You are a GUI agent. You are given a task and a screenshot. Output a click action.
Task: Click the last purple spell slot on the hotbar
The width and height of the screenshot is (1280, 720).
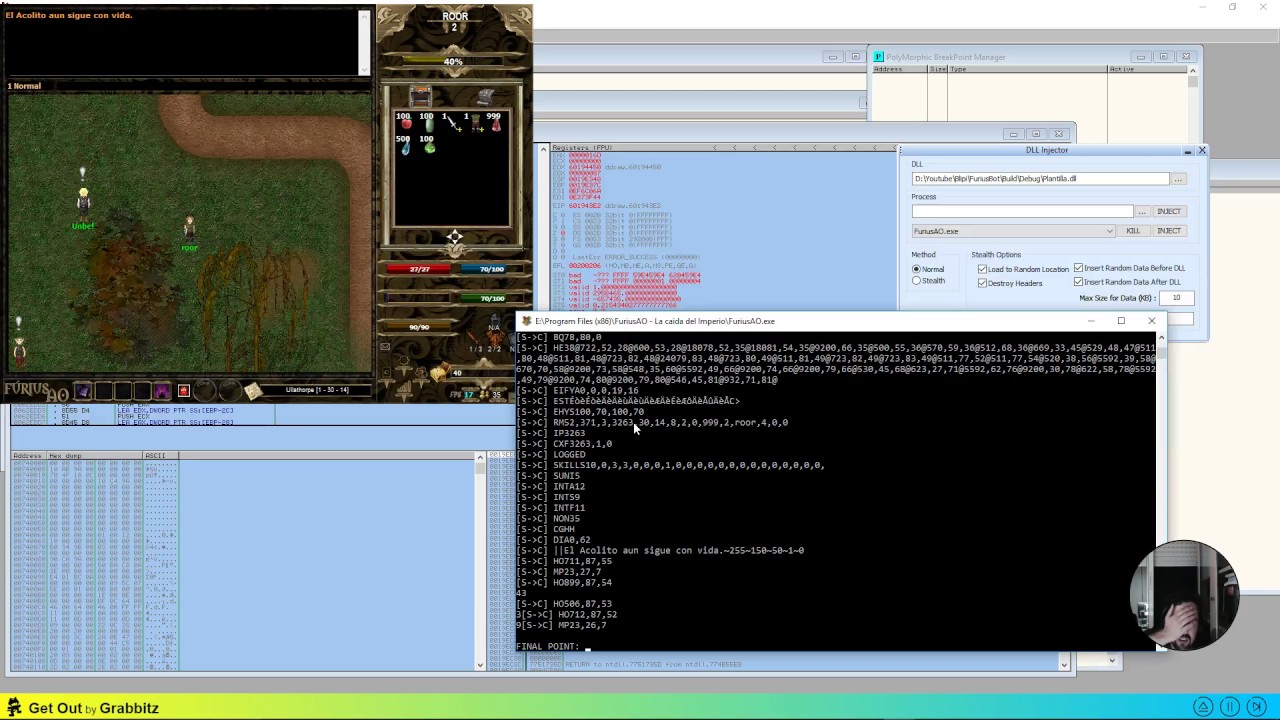(162, 390)
